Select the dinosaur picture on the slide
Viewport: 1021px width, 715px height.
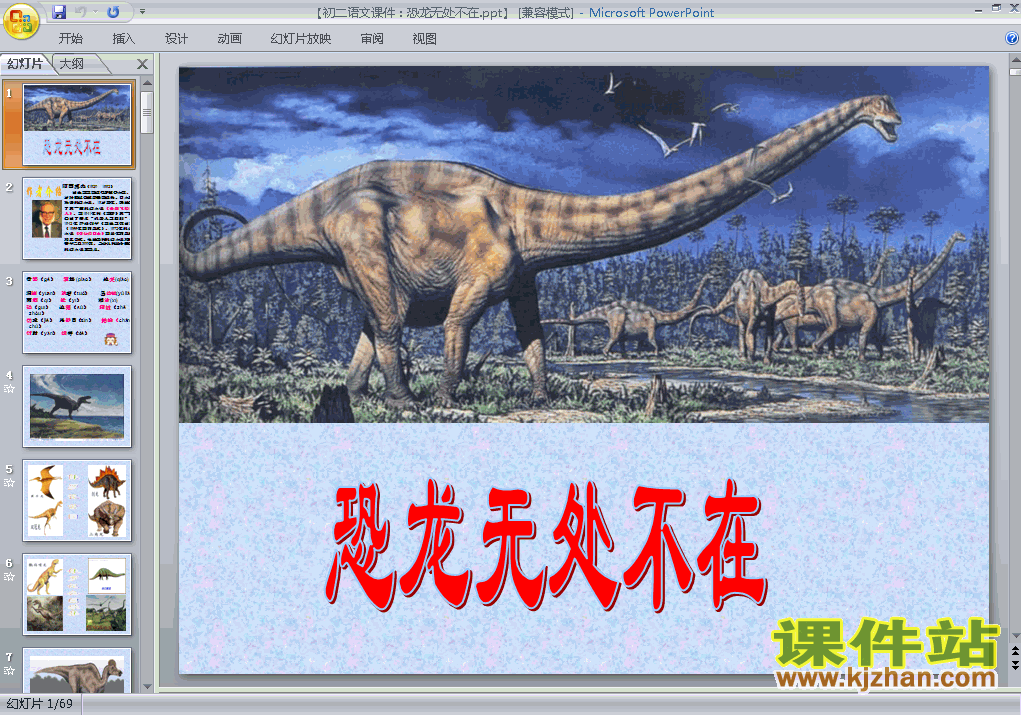tap(584, 244)
